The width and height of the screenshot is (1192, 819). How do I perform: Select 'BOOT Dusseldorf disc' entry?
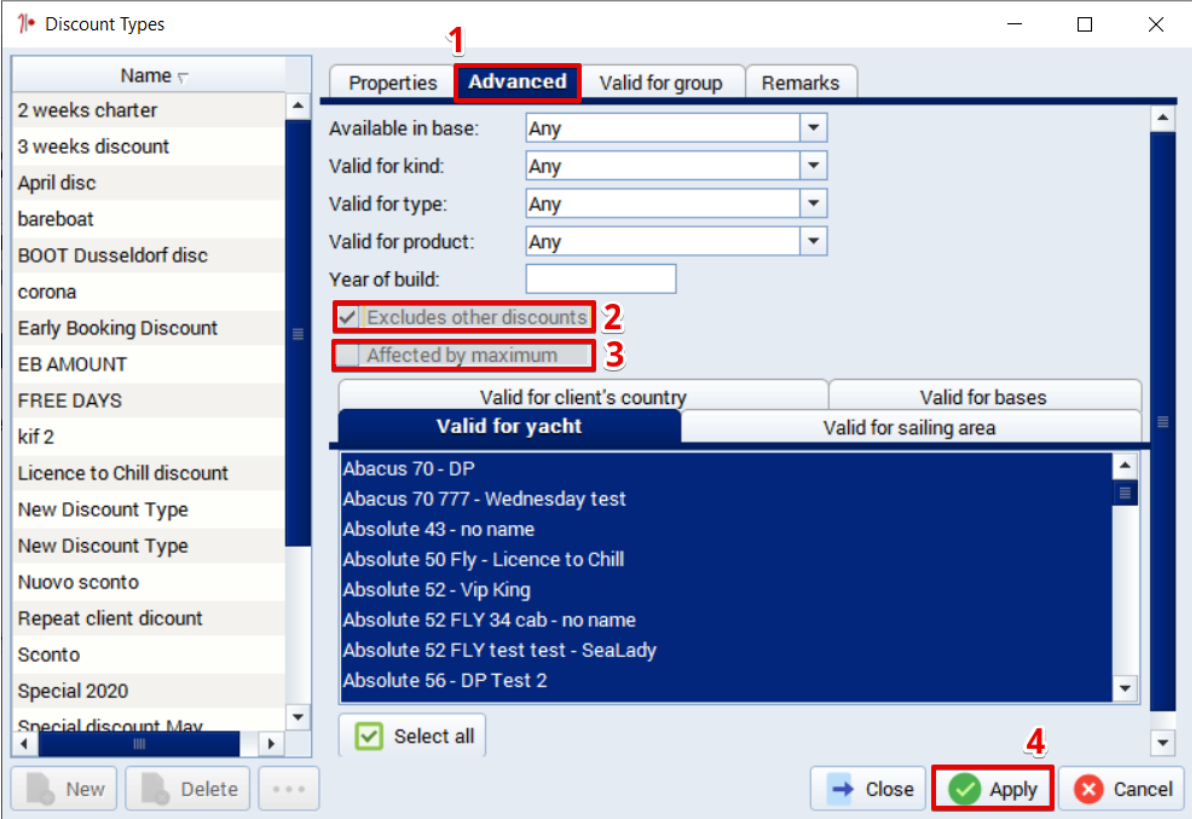pyautogui.click(x=149, y=256)
